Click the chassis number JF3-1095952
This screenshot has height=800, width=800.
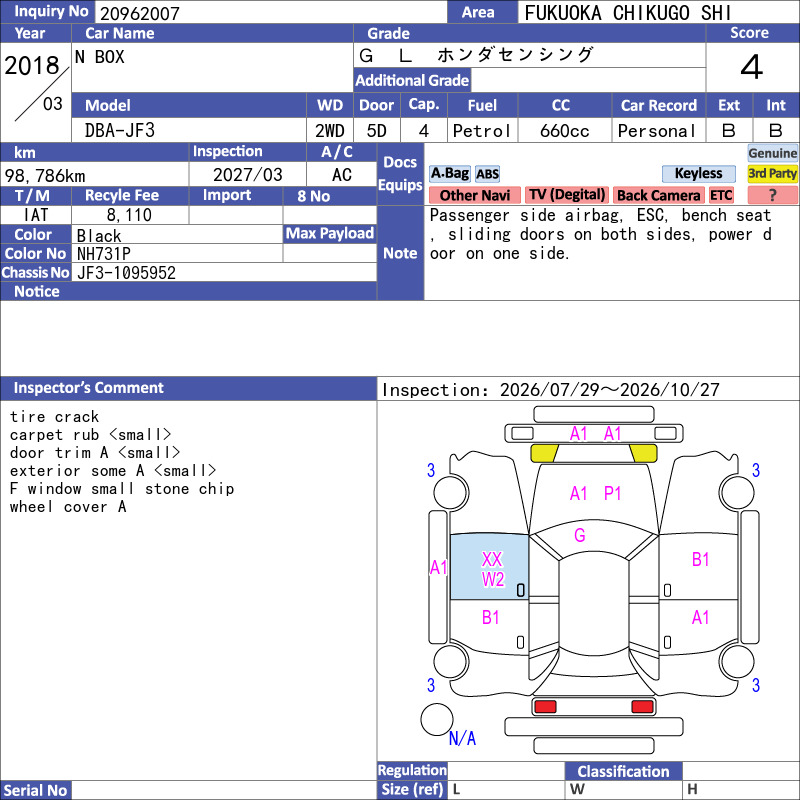click(x=127, y=273)
